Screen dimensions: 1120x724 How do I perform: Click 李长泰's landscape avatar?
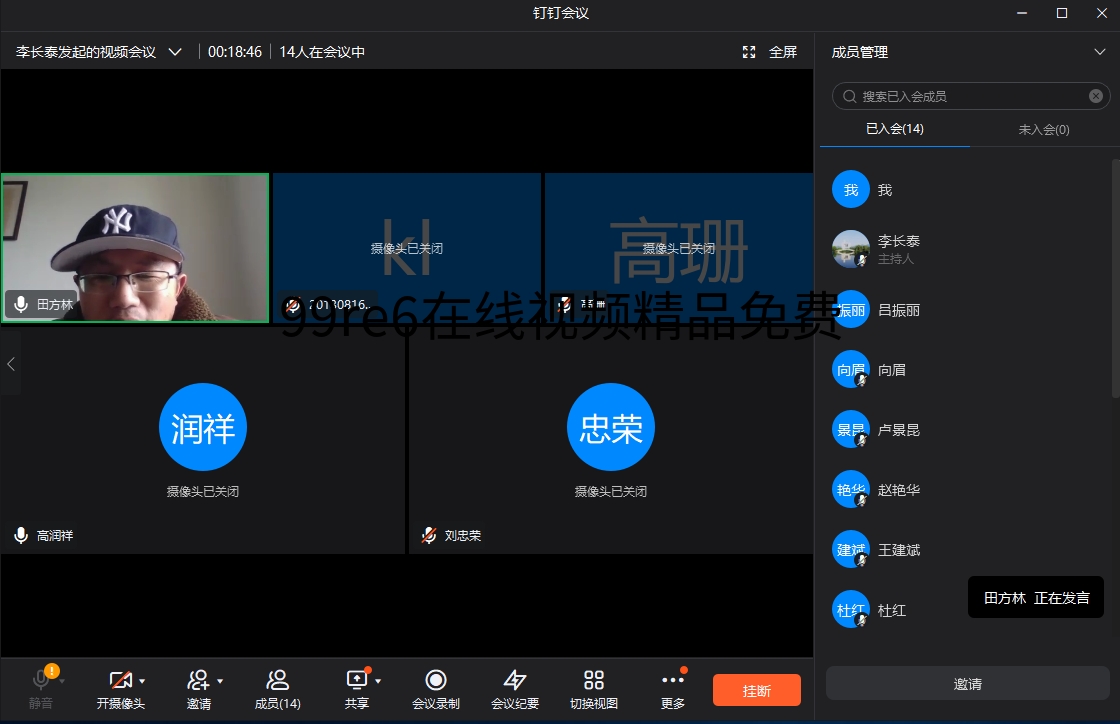tap(851, 248)
